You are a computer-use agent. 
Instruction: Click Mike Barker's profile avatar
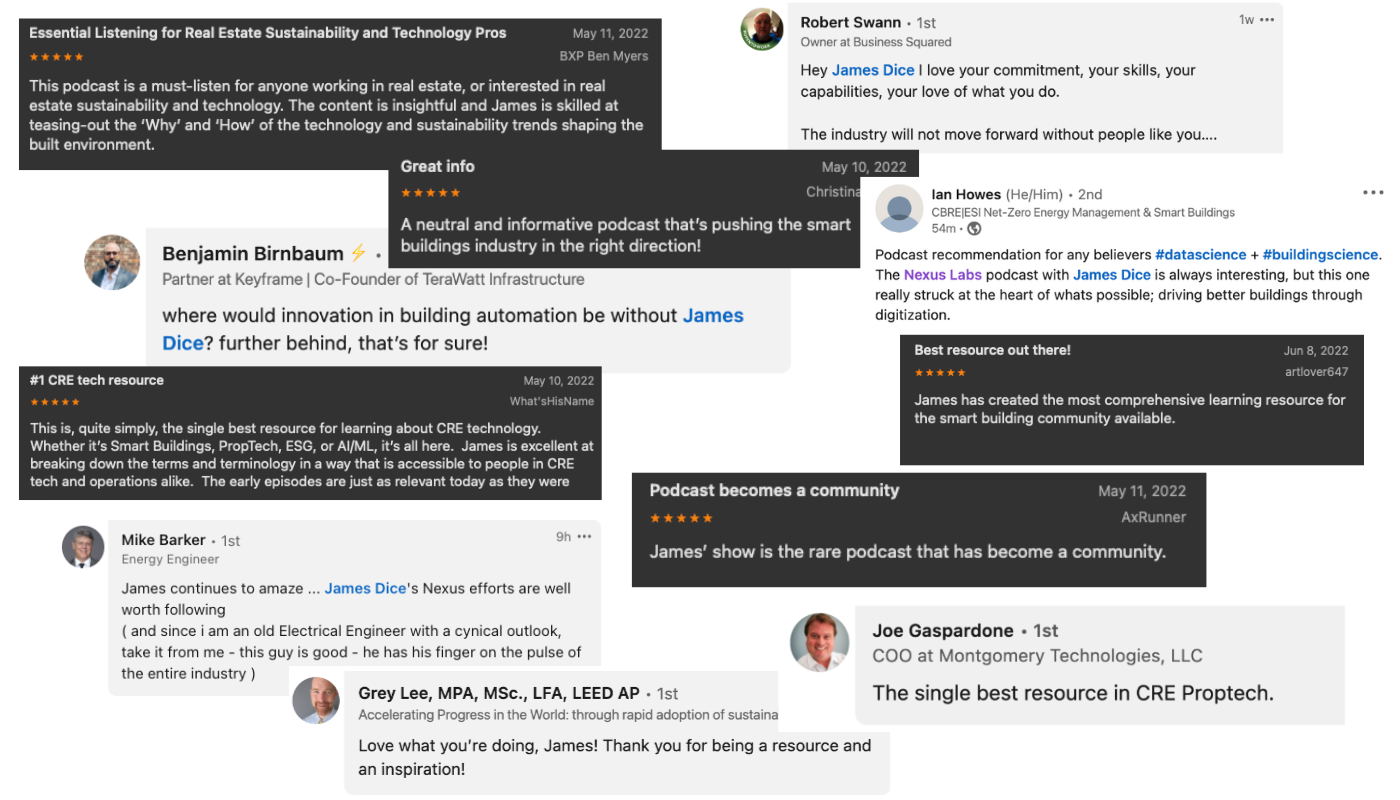point(83,547)
